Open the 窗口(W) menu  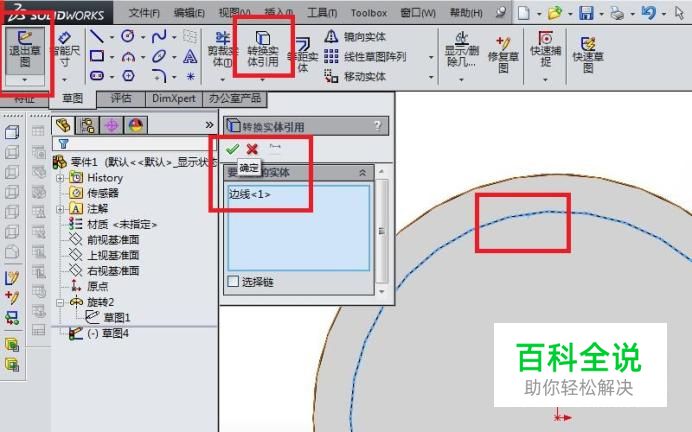pyautogui.click(x=418, y=13)
